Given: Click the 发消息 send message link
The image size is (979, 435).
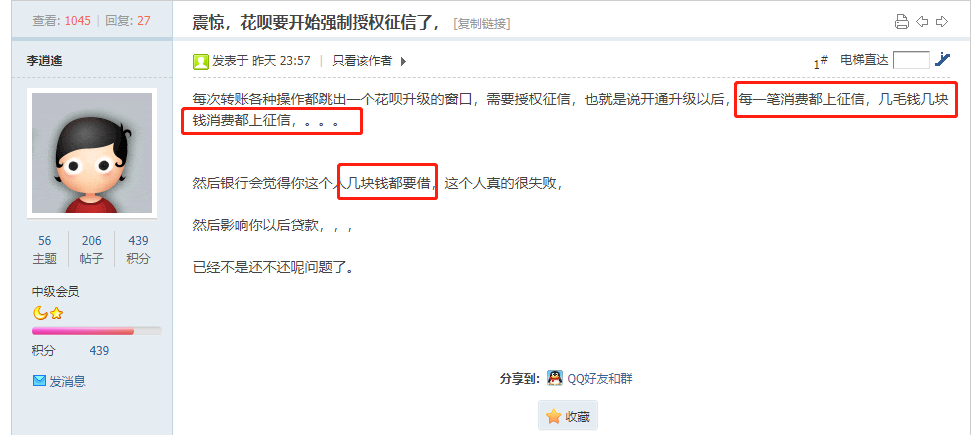Looking at the screenshot, I should tap(67, 381).
